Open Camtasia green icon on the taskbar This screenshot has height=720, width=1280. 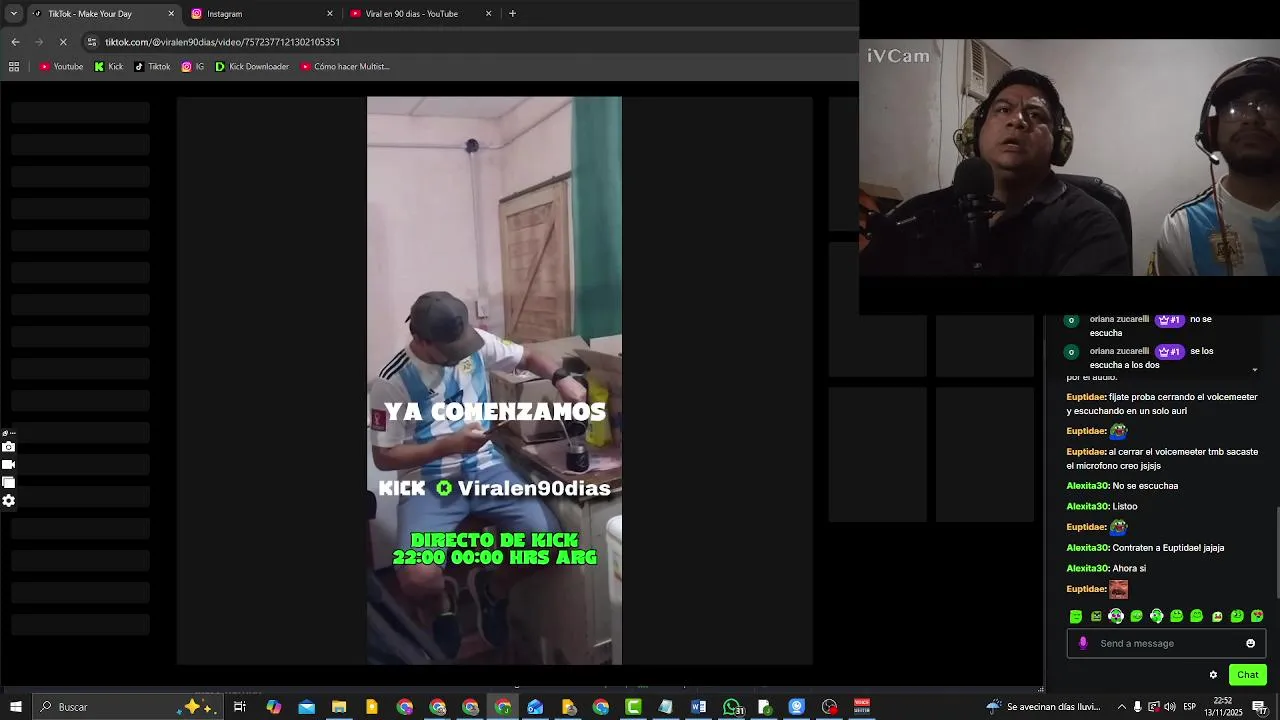633,707
